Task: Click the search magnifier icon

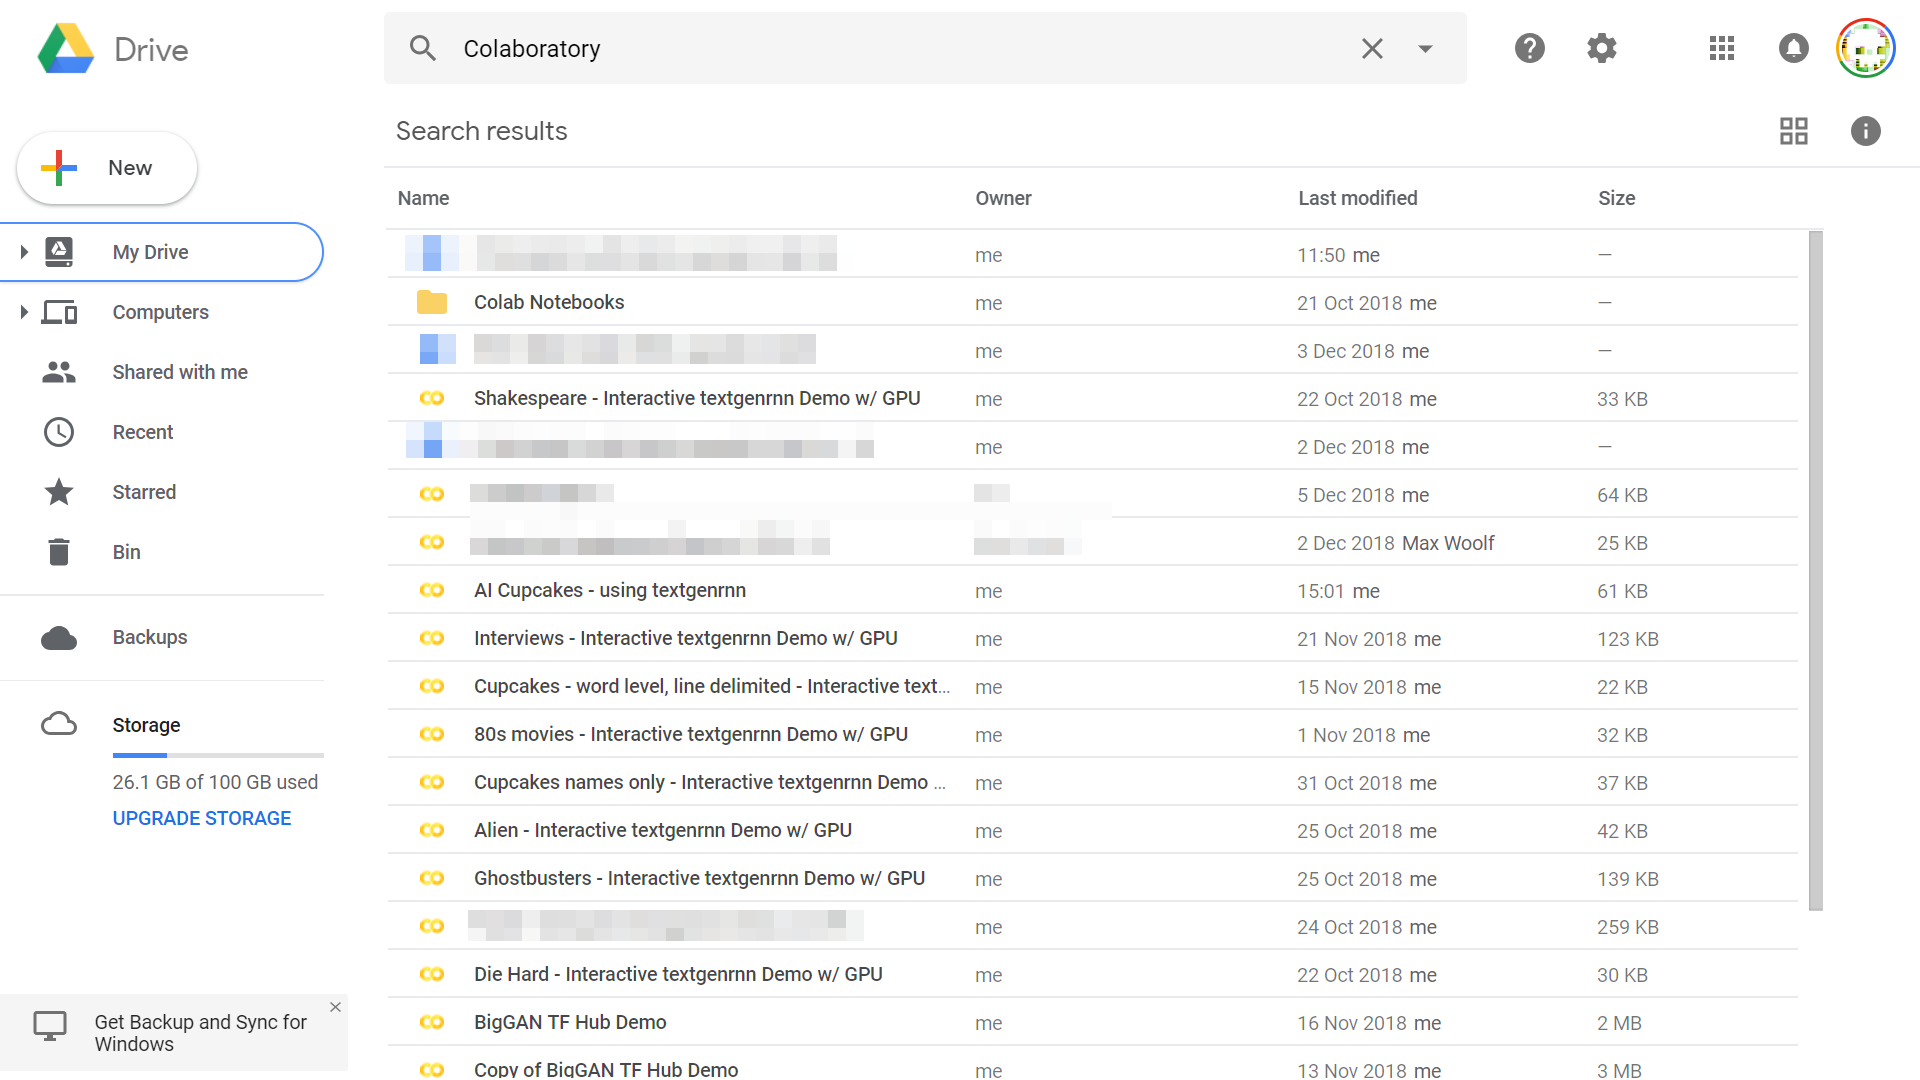Action: [x=423, y=48]
